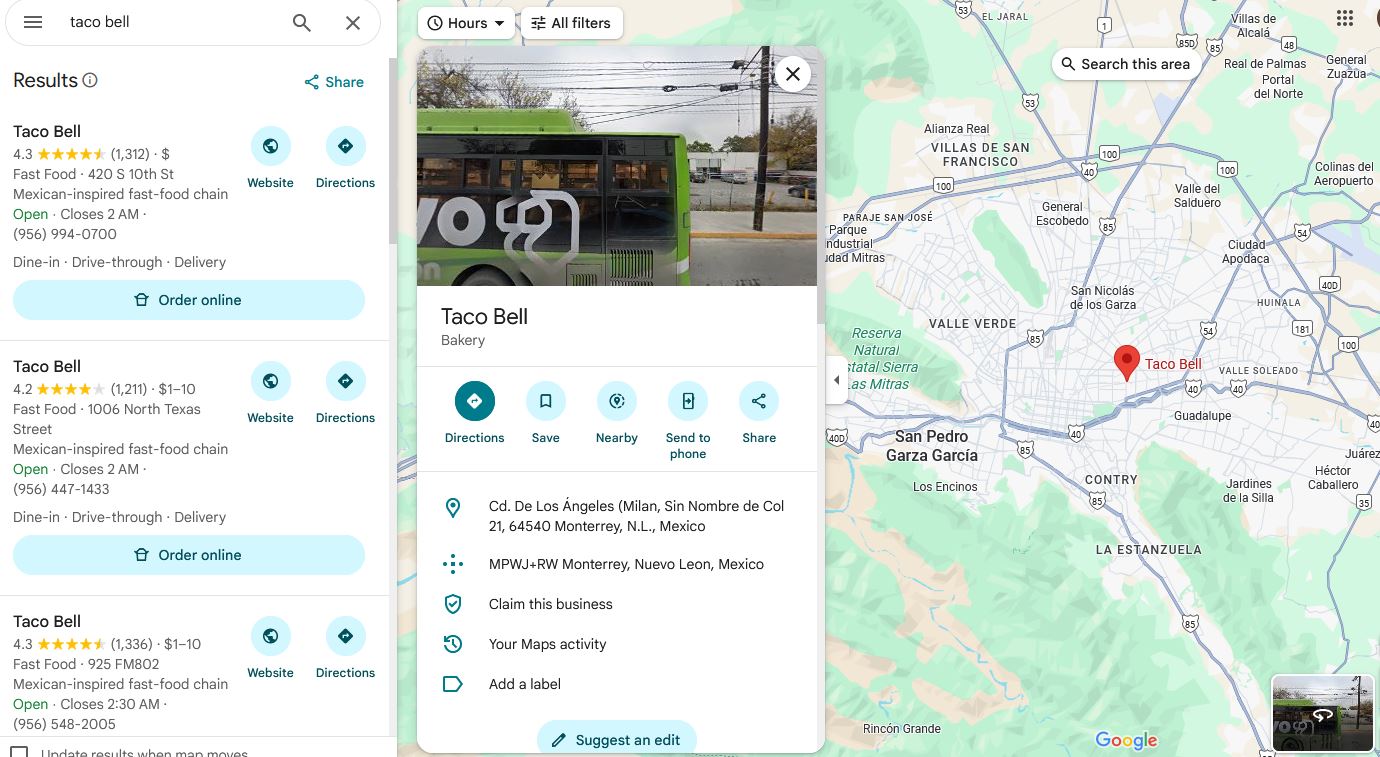Open Website for Taco Bell 1006 North Texas Street

point(271,393)
